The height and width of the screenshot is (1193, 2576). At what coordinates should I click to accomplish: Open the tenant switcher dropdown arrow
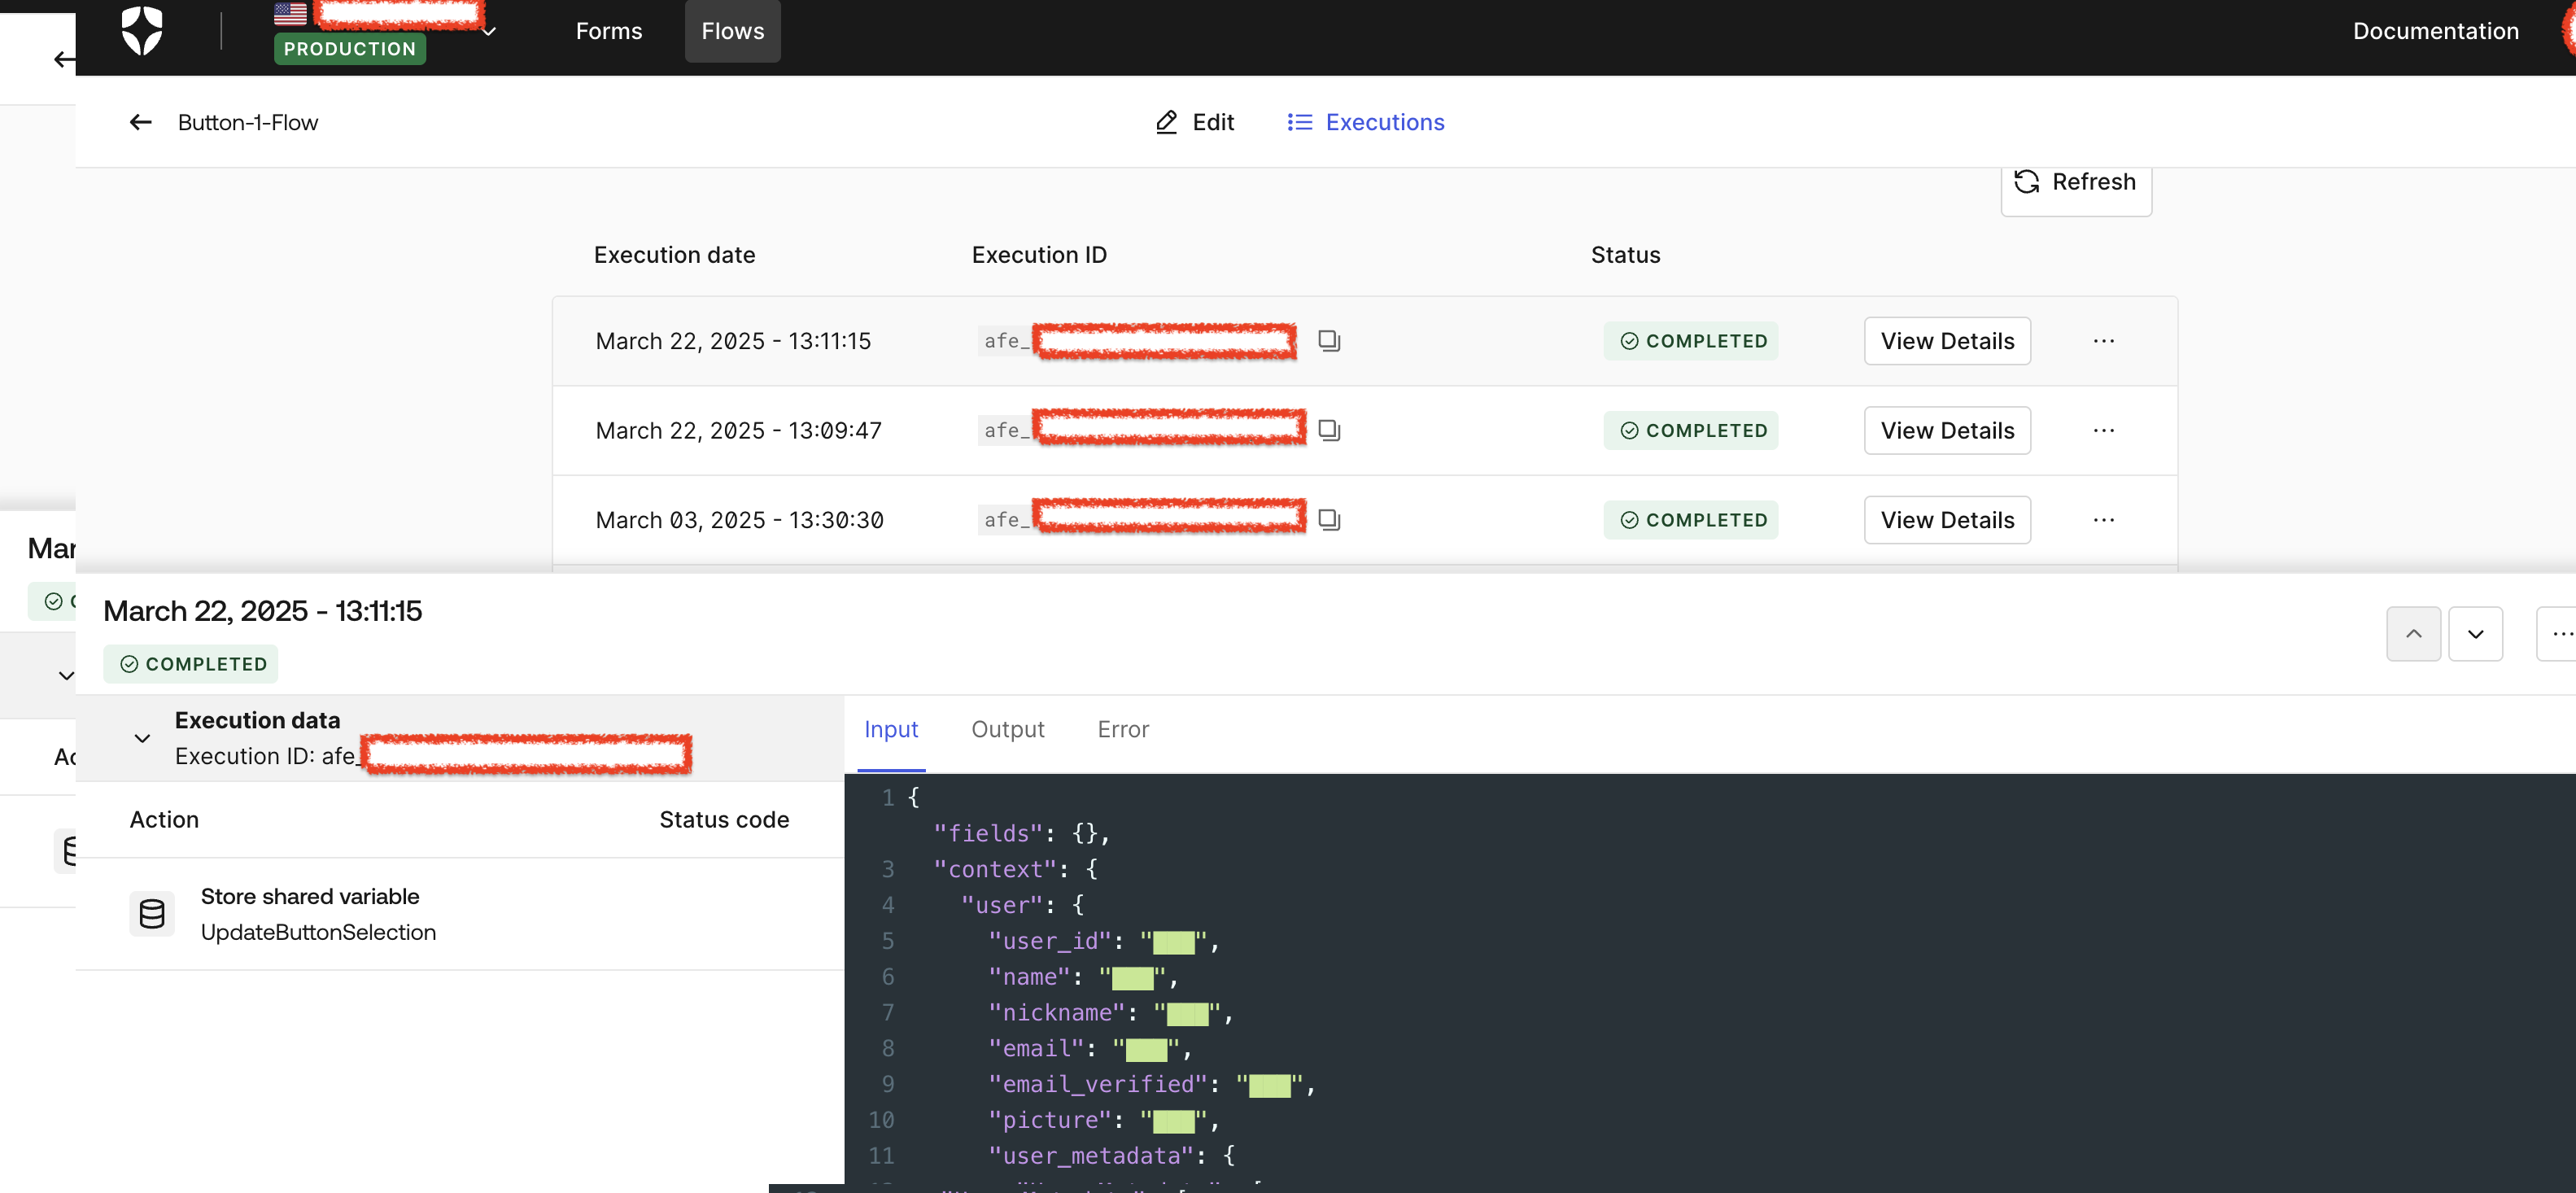point(489,32)
